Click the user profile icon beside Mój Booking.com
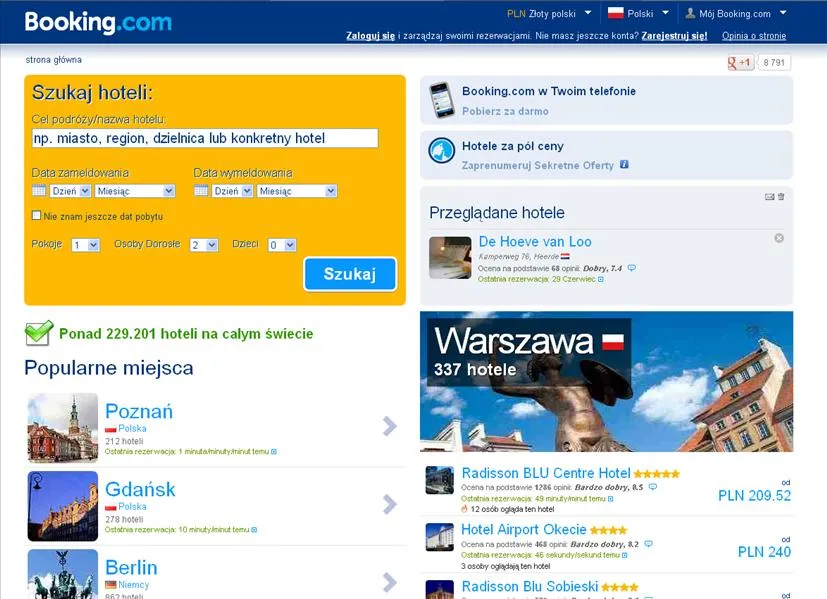 pyautogui.click(x=690, y=13)
